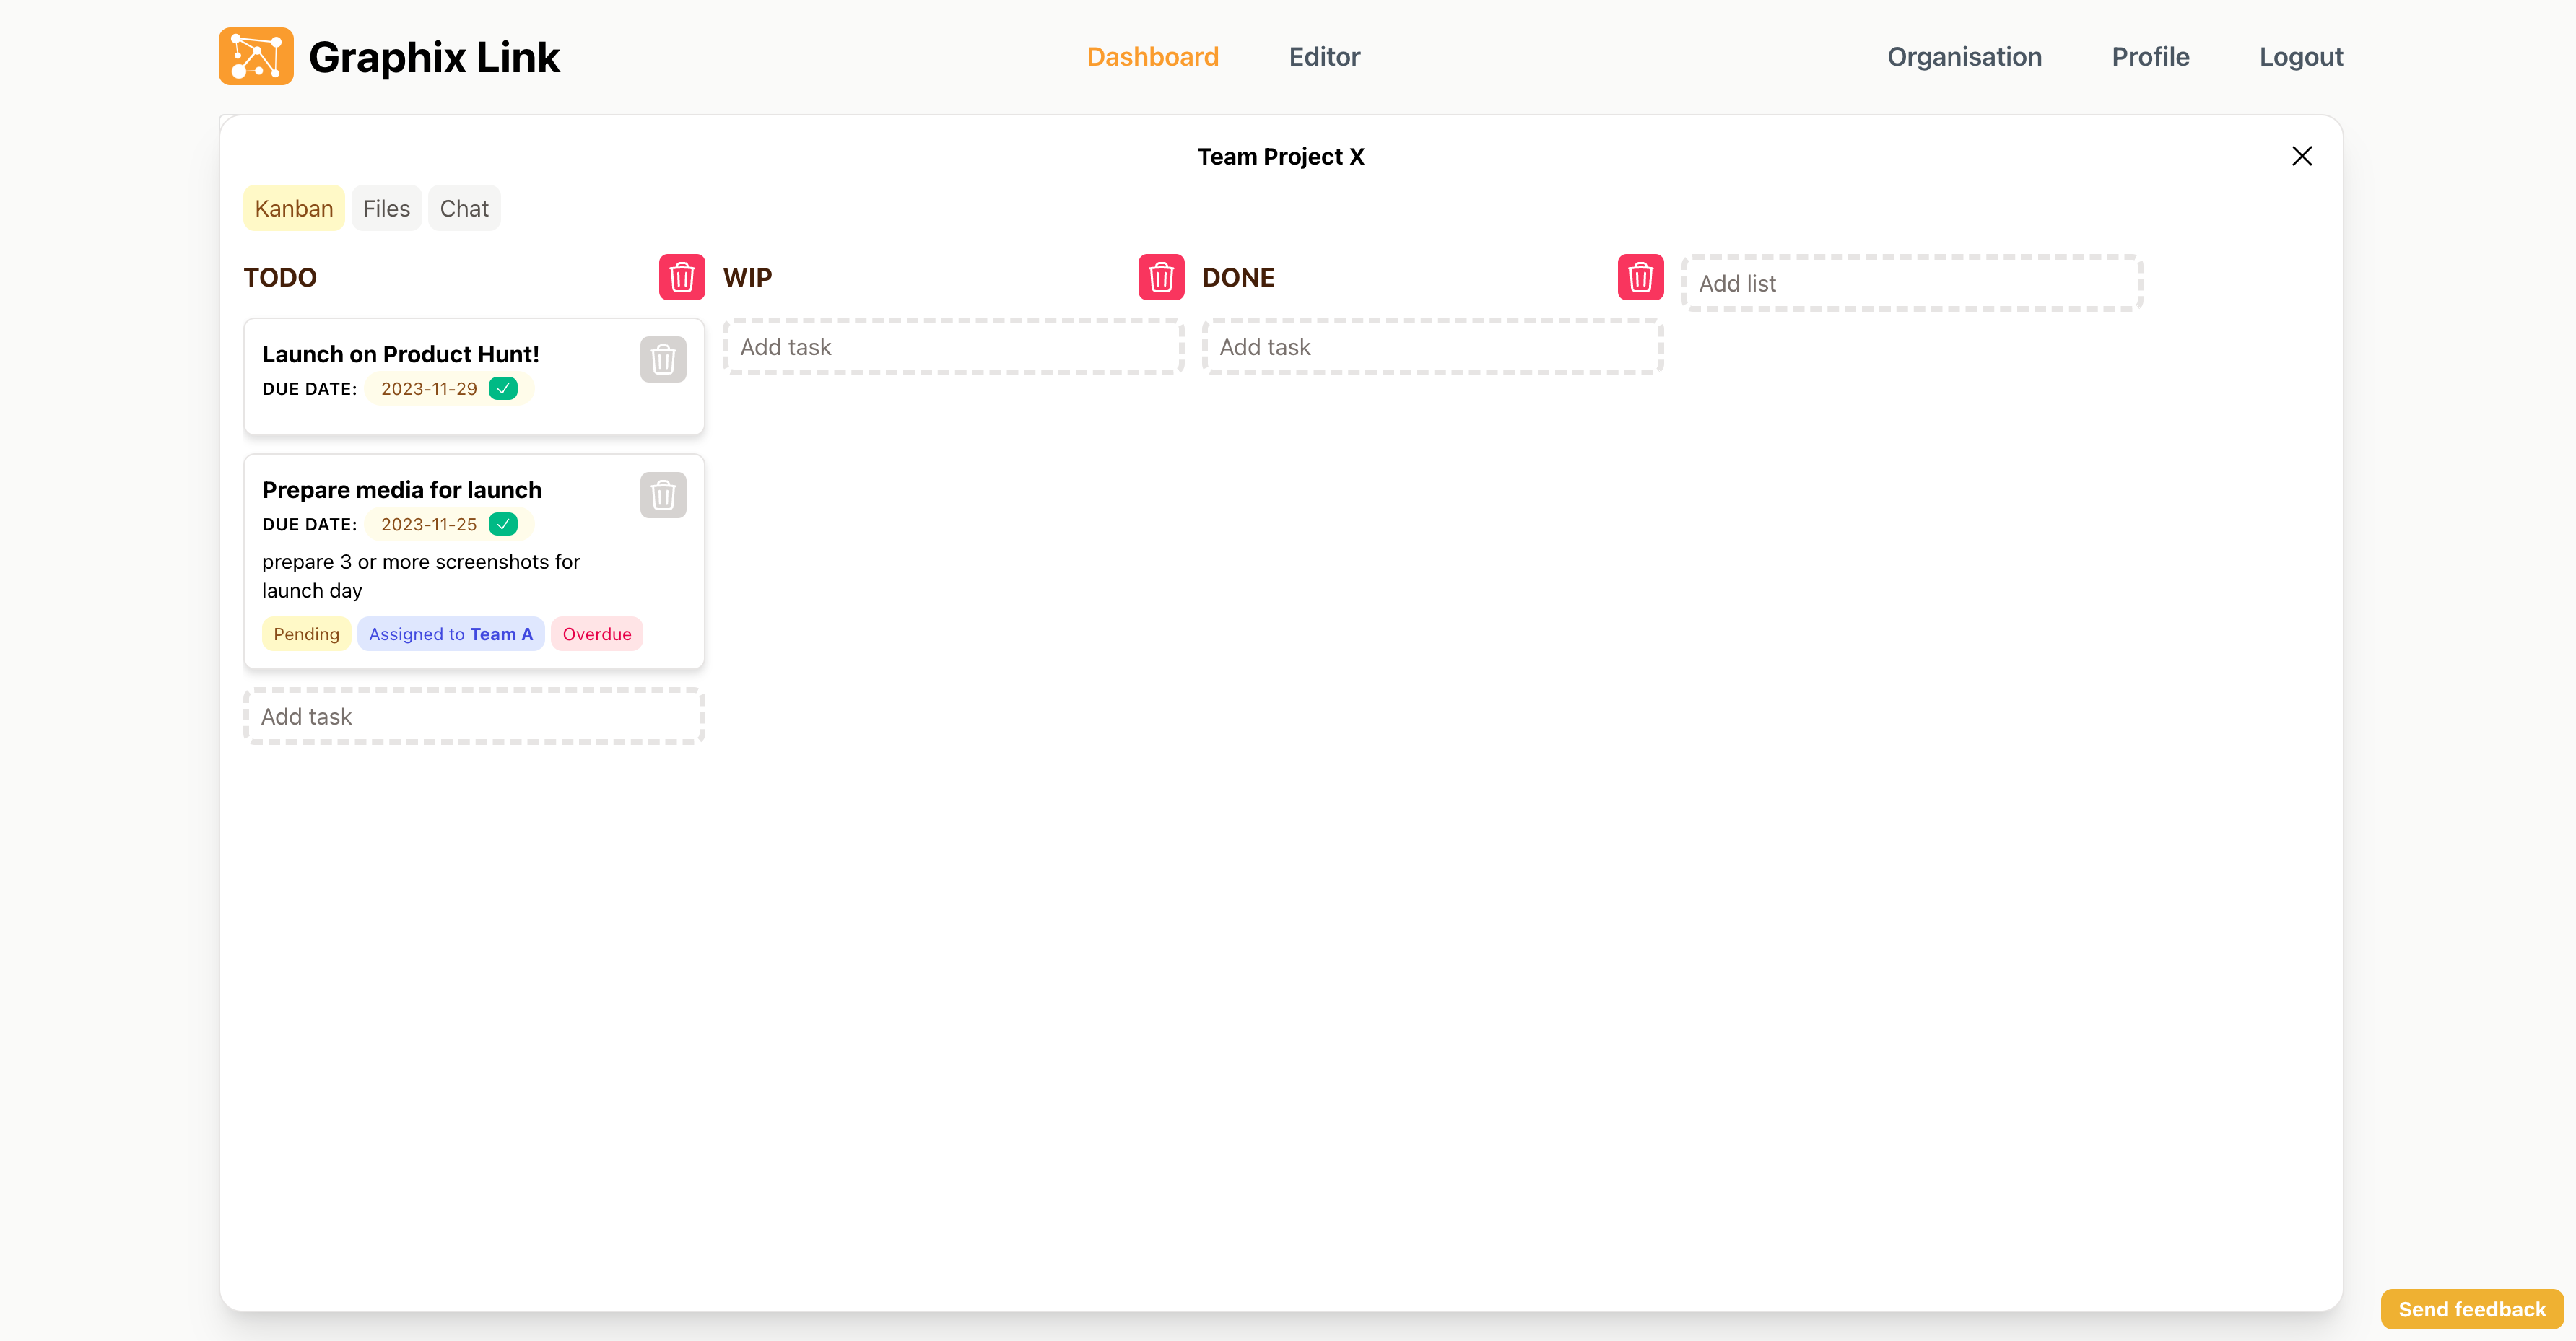
Task: Delete the DONE list with its trash icon
Action: point(1640,277)
